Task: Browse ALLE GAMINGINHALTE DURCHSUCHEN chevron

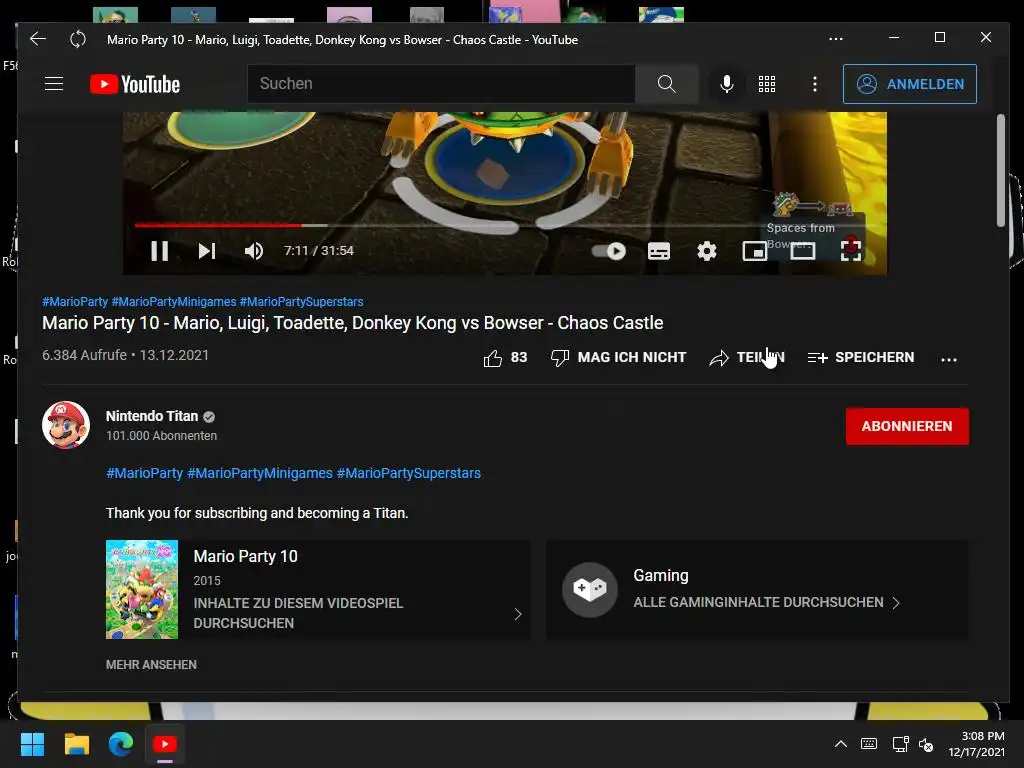Action: click(896, 603)
